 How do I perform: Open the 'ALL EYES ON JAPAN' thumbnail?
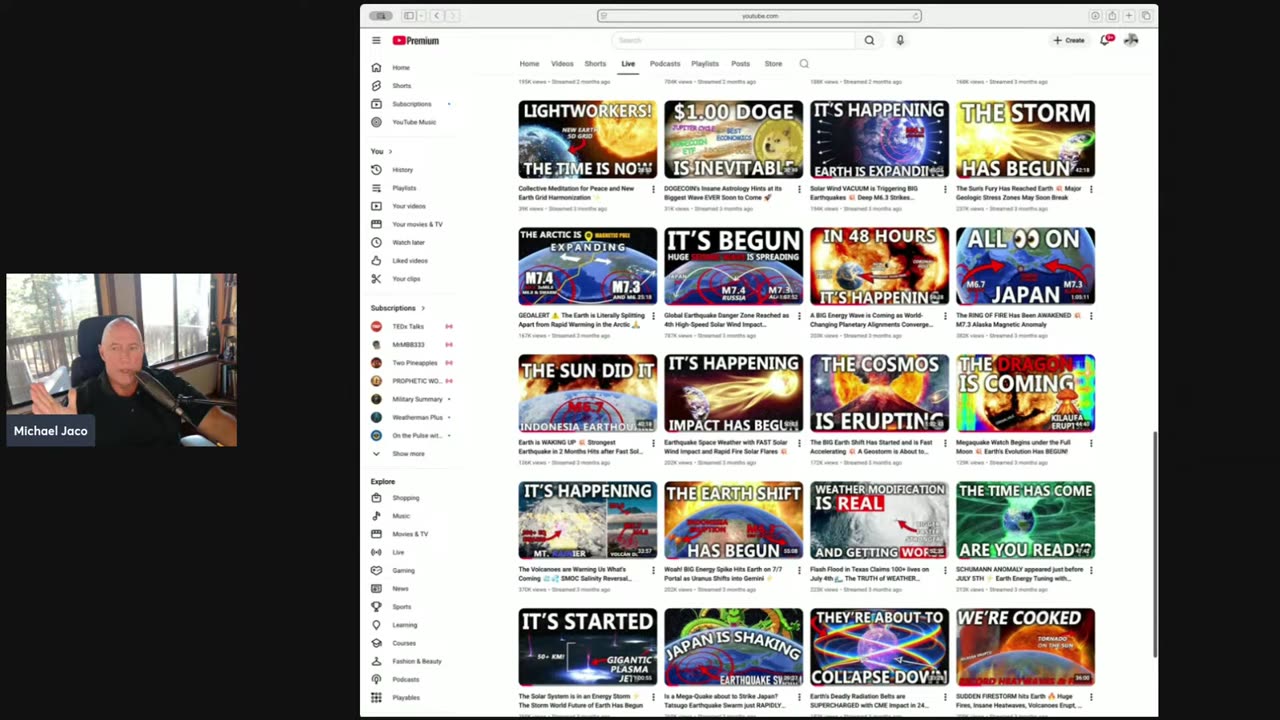coord(1025,266)
